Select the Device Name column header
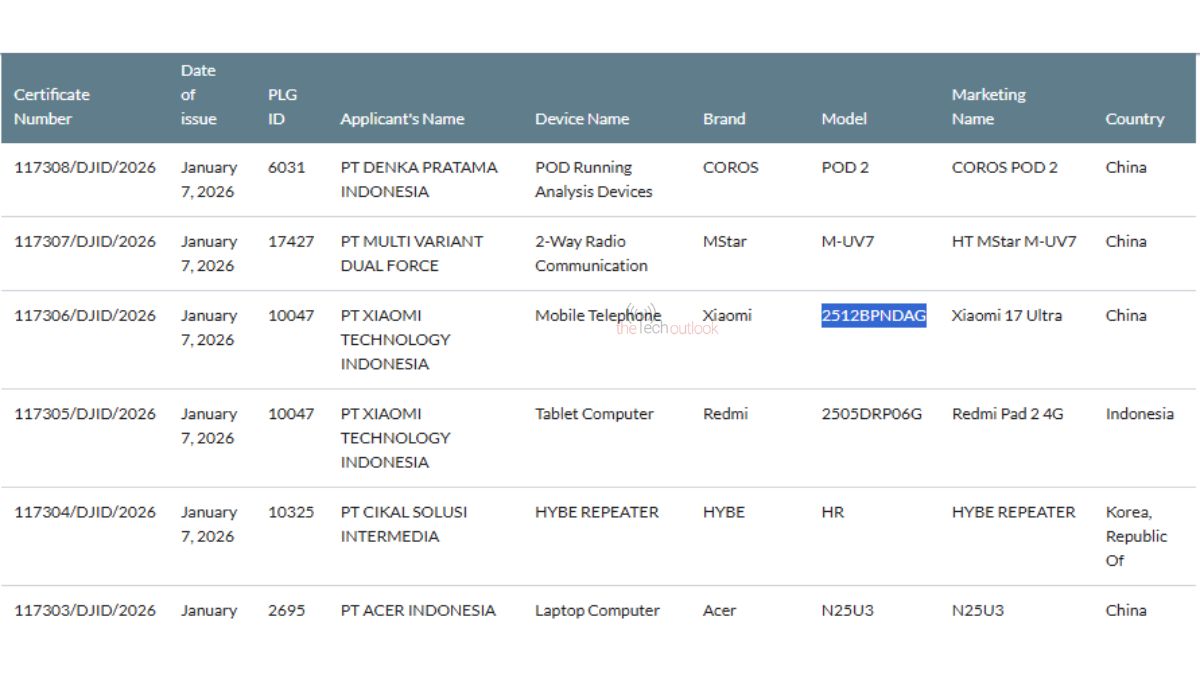The height and width of the screenshot is (675, 1200). pos(582,119)
